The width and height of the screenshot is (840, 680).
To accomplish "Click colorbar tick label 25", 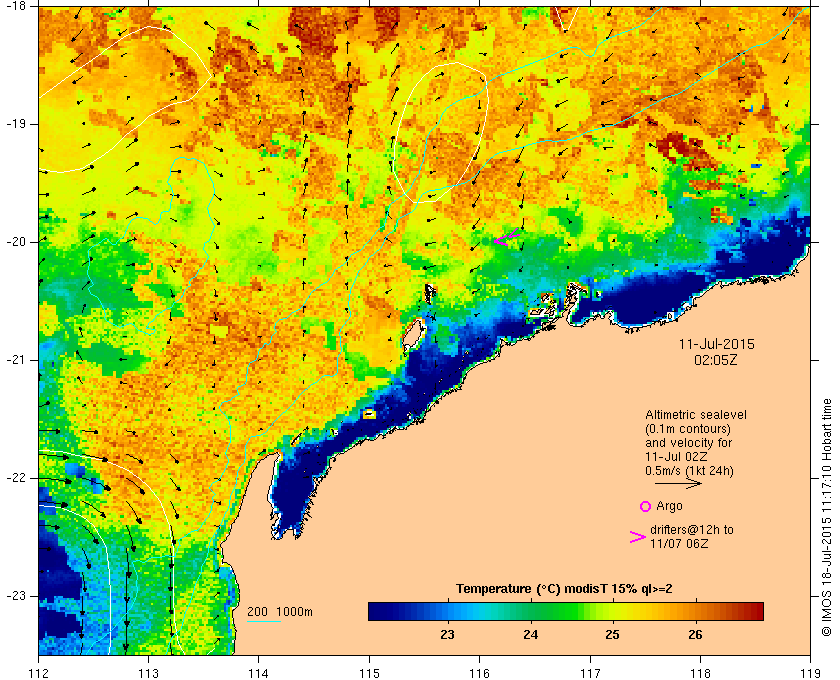I will [612, 634].
